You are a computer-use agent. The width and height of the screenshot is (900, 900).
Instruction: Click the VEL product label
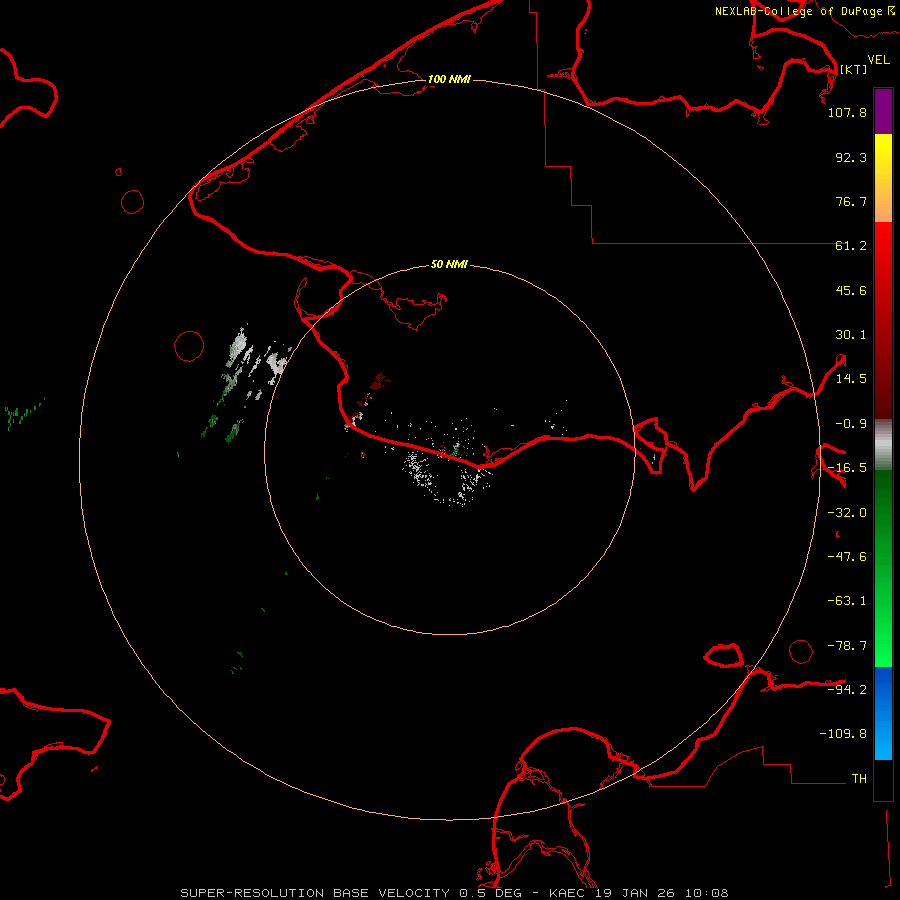pos(878,60)
